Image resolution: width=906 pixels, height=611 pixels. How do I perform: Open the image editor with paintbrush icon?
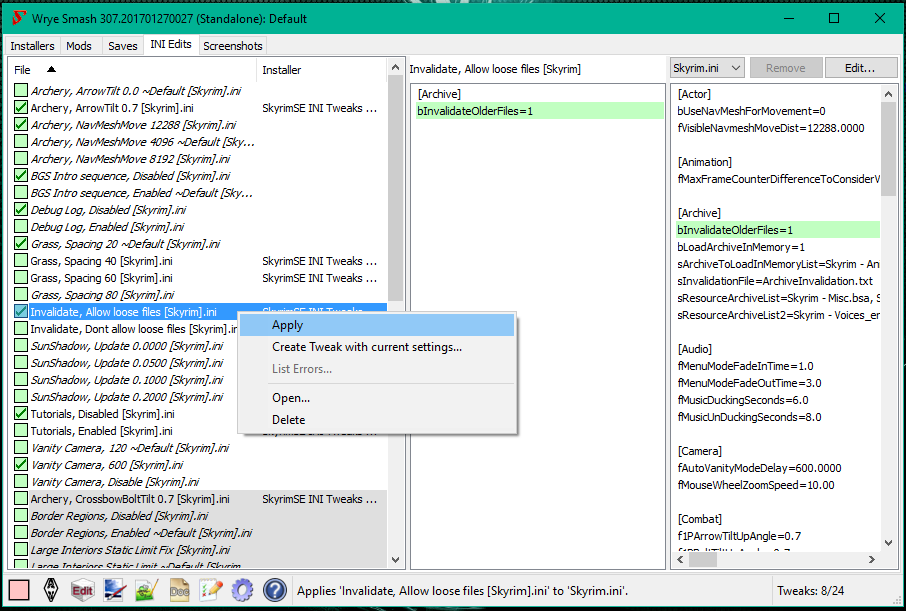pyautogui.click(x=115, y=589)
